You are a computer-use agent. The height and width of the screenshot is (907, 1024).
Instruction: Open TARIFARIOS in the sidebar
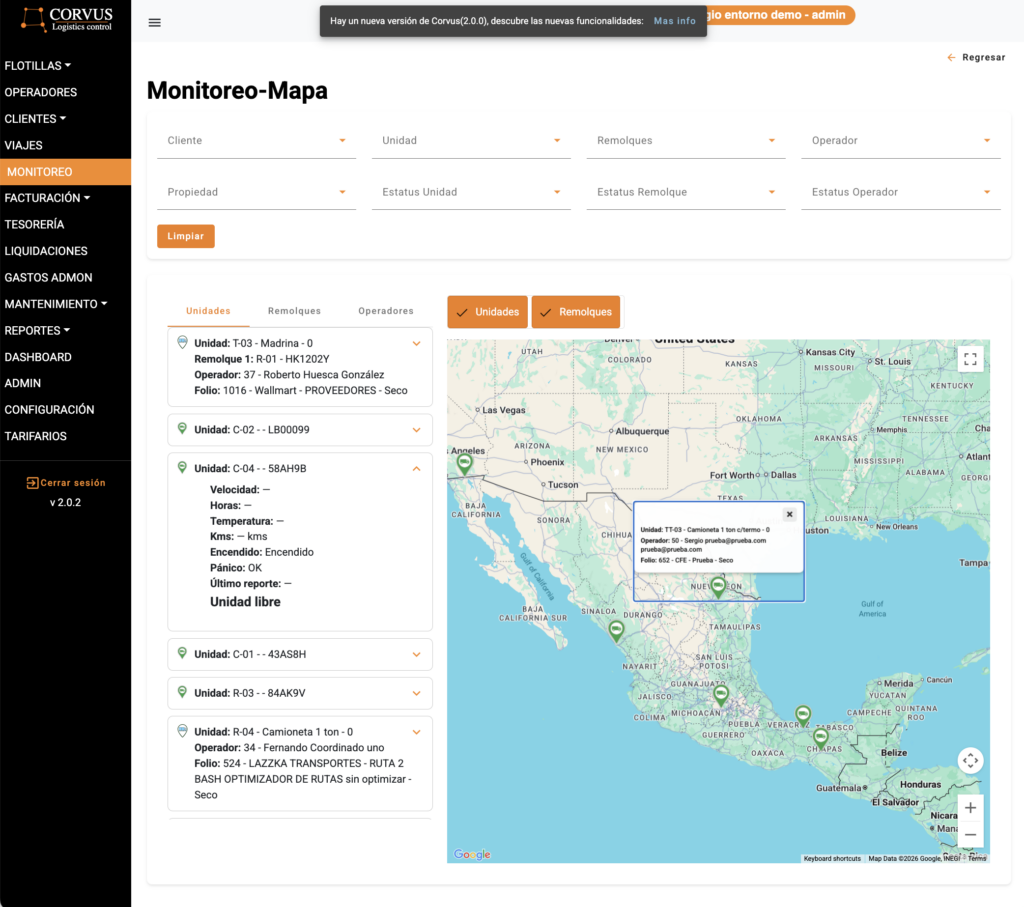(35, 436)
